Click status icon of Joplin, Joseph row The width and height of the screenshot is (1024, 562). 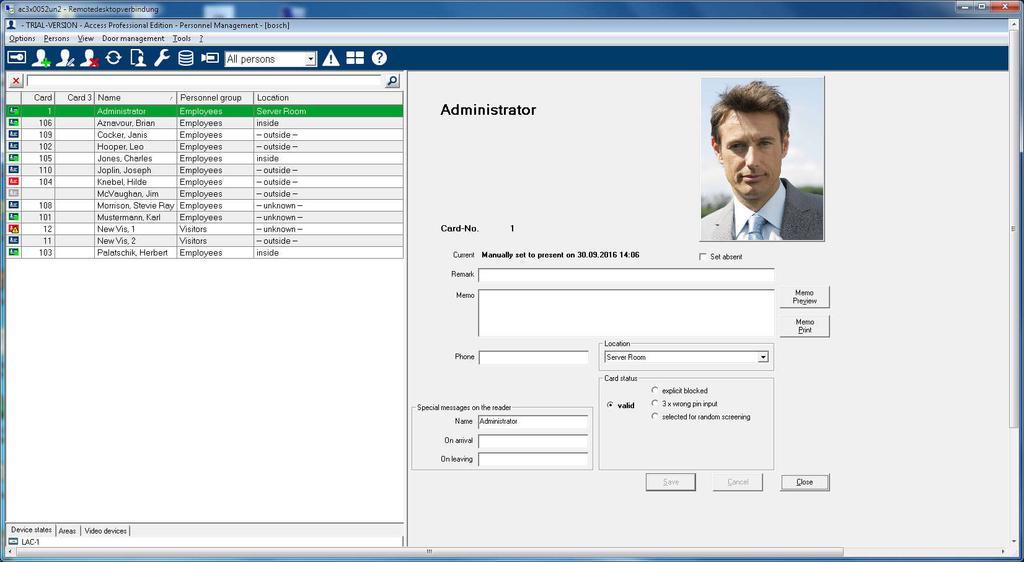point(13,170)
